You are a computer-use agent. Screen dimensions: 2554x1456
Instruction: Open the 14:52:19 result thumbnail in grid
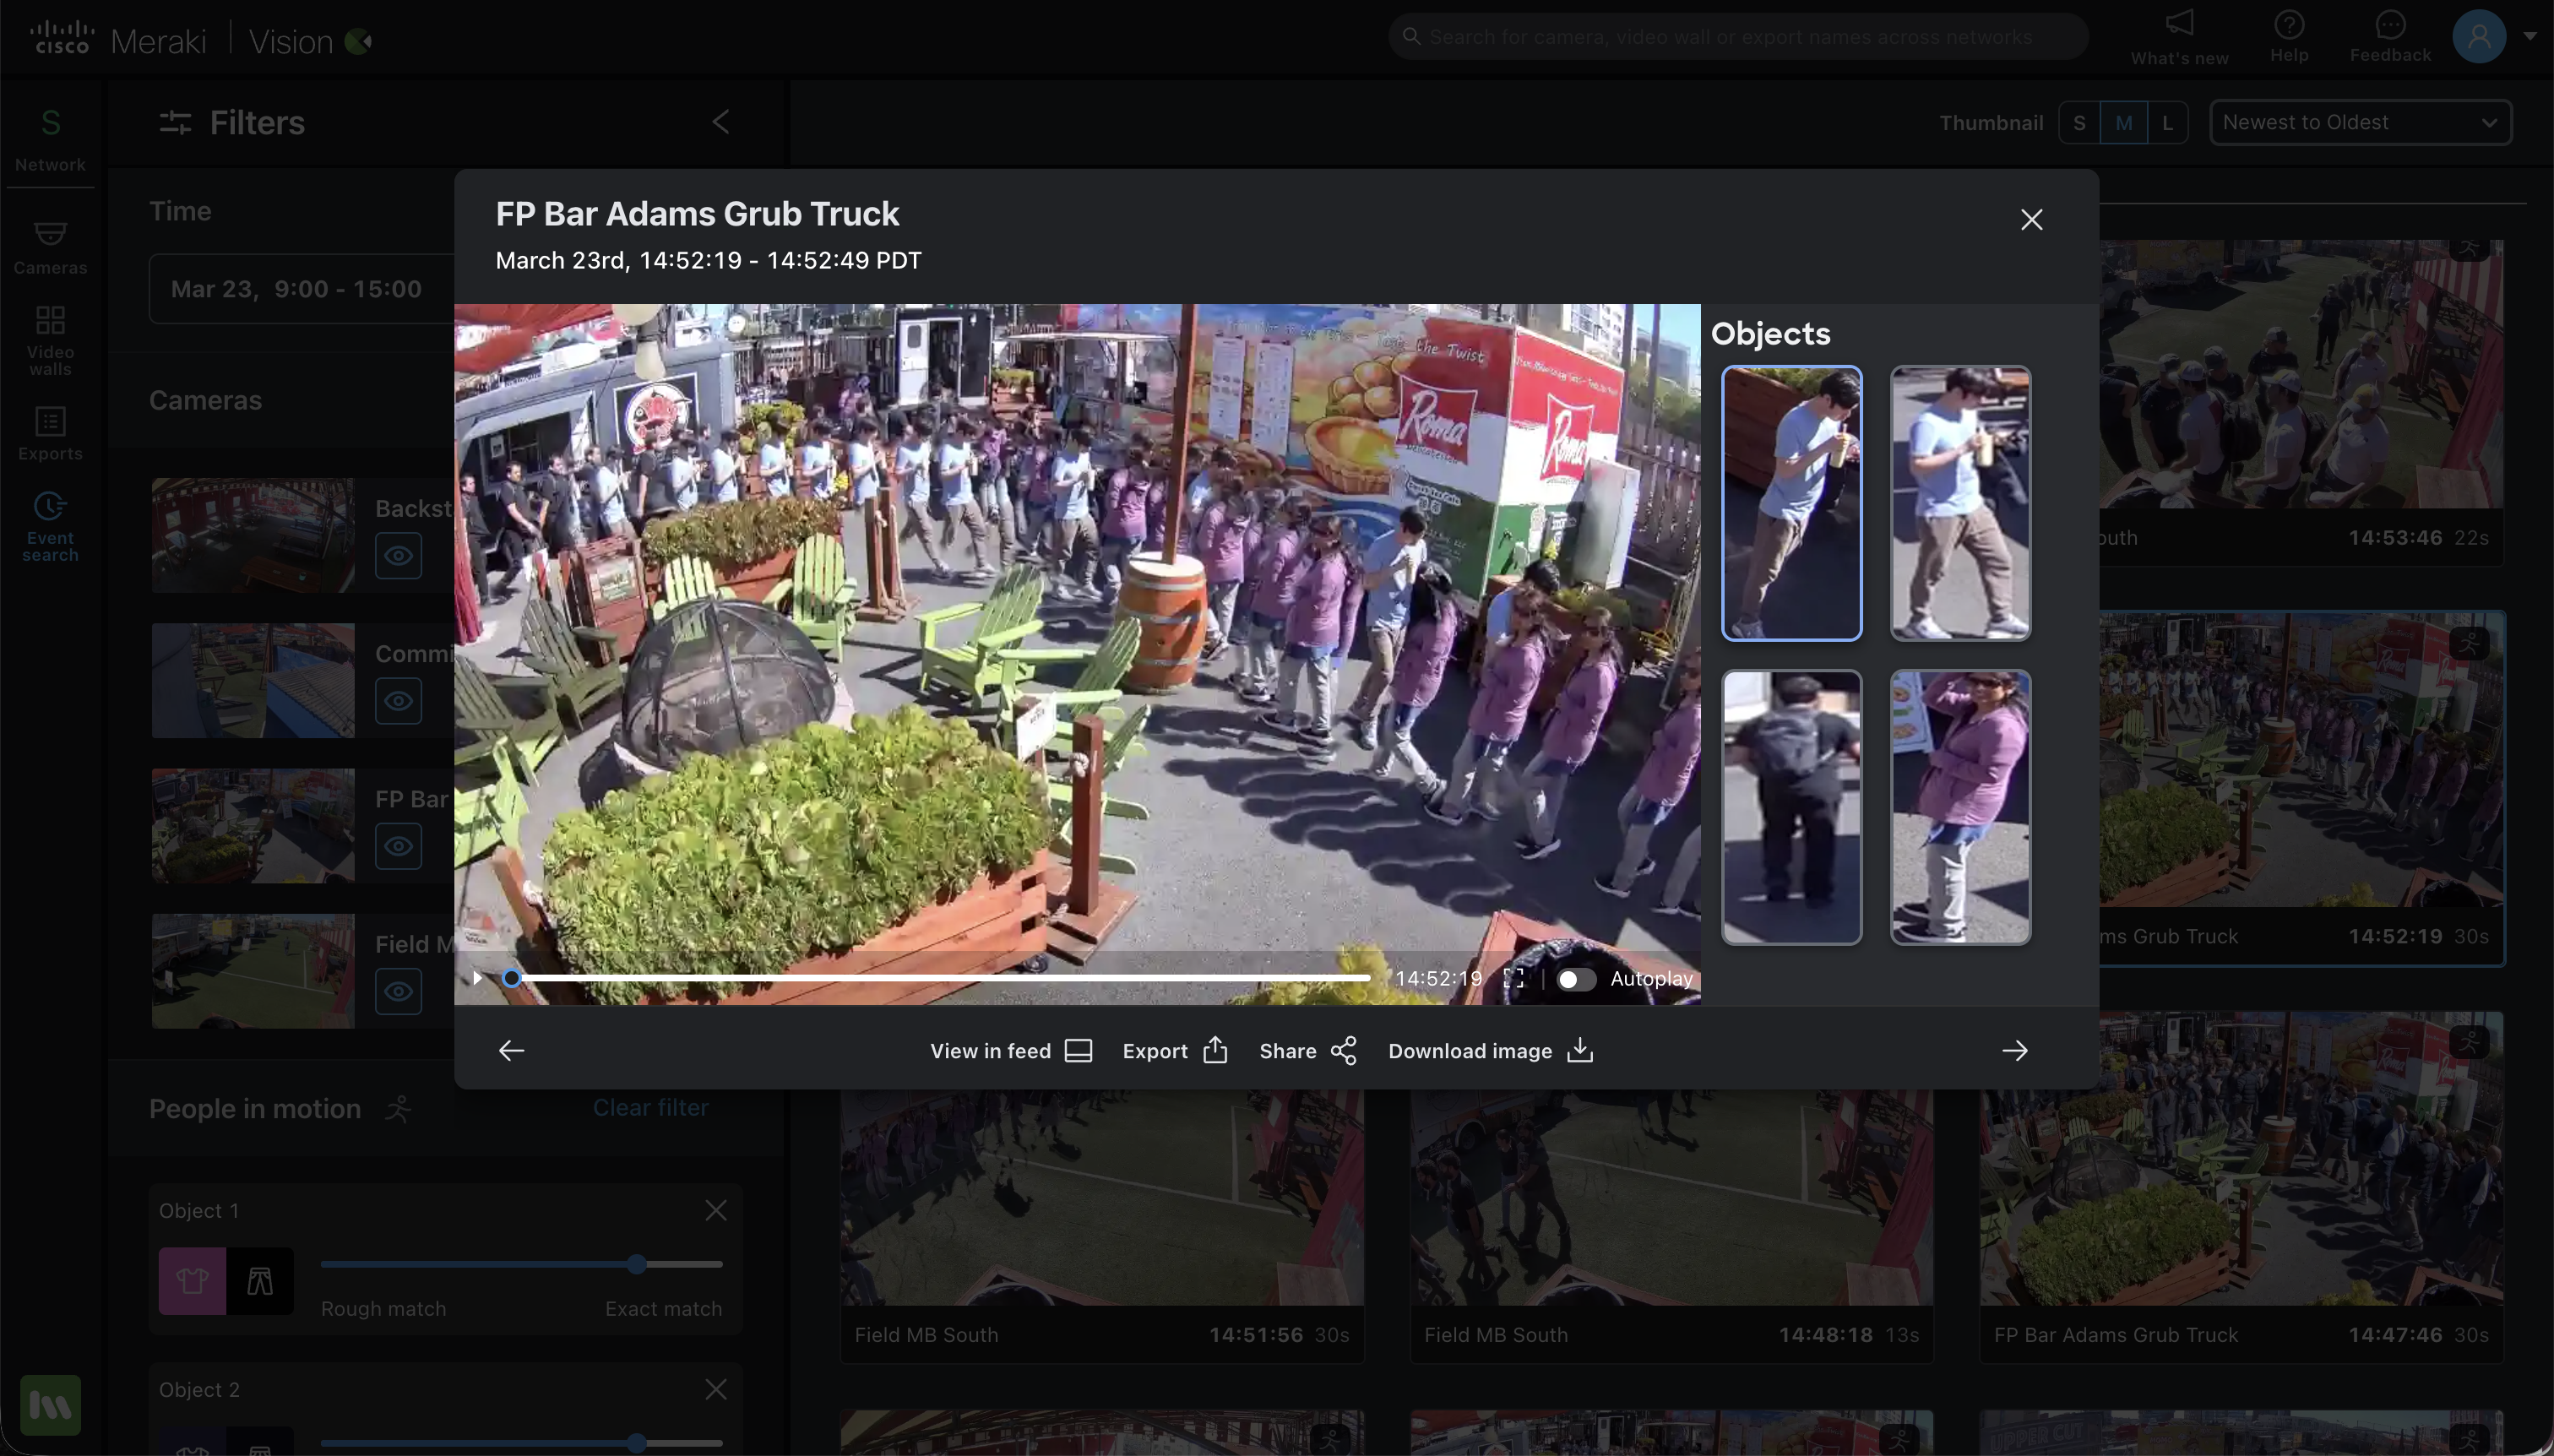[2301, 760]
